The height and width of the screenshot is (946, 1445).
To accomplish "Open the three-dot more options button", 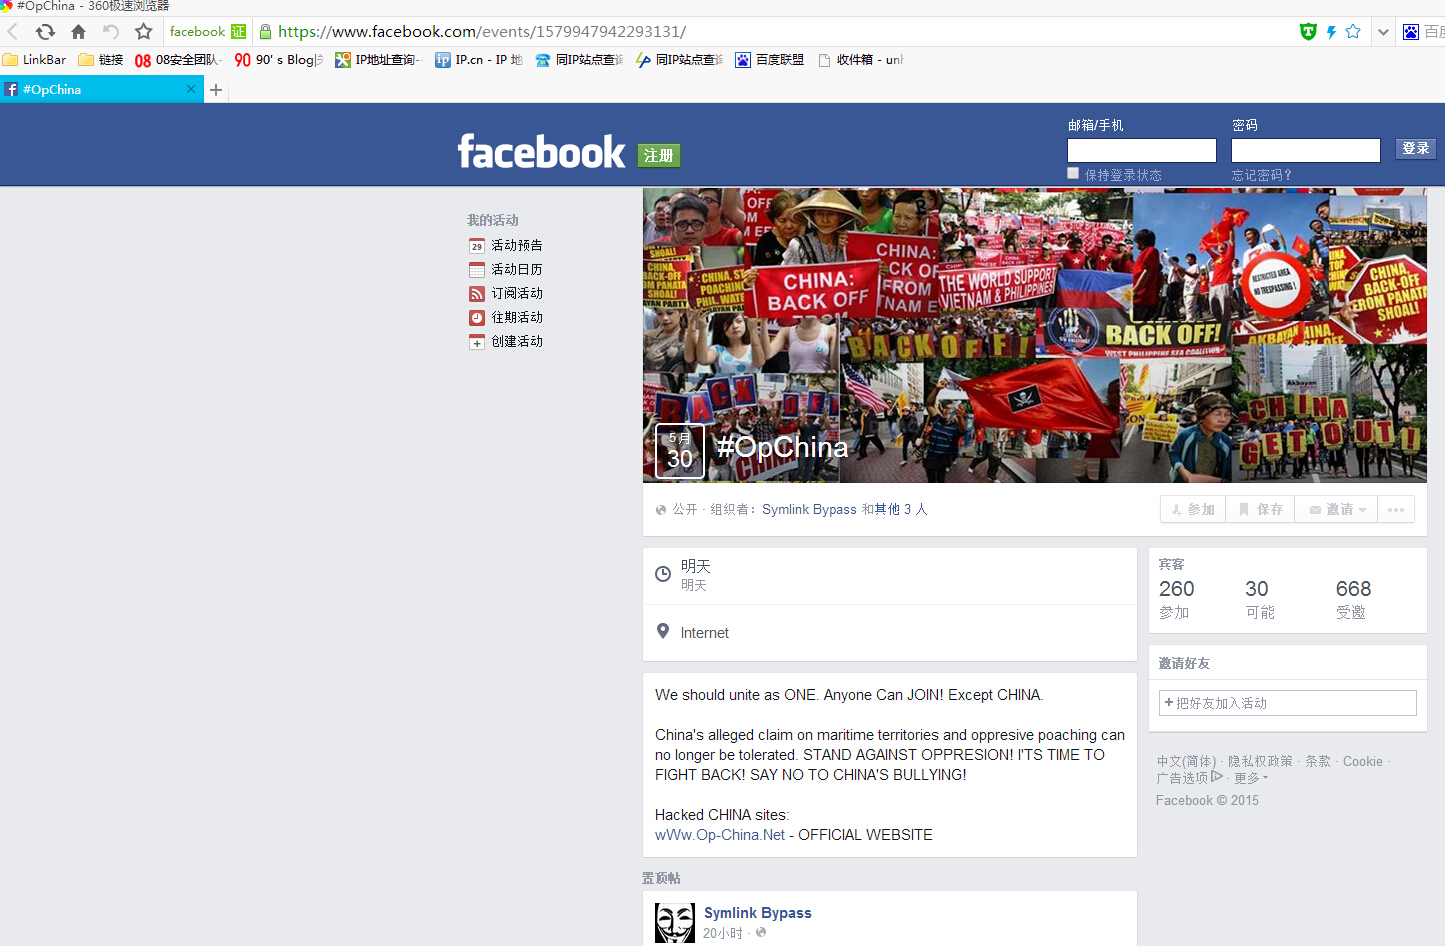I will (x=1396, y=509).
